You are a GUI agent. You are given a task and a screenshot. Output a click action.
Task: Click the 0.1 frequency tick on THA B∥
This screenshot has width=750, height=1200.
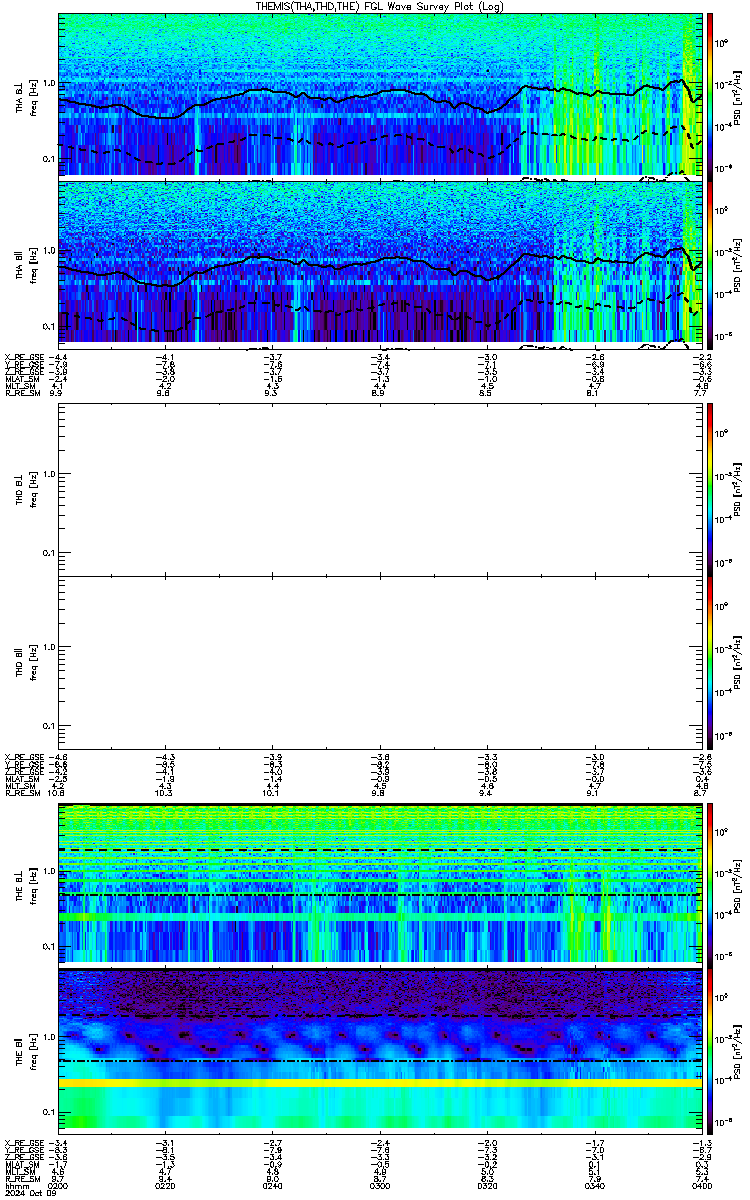[x=48, y=326]
